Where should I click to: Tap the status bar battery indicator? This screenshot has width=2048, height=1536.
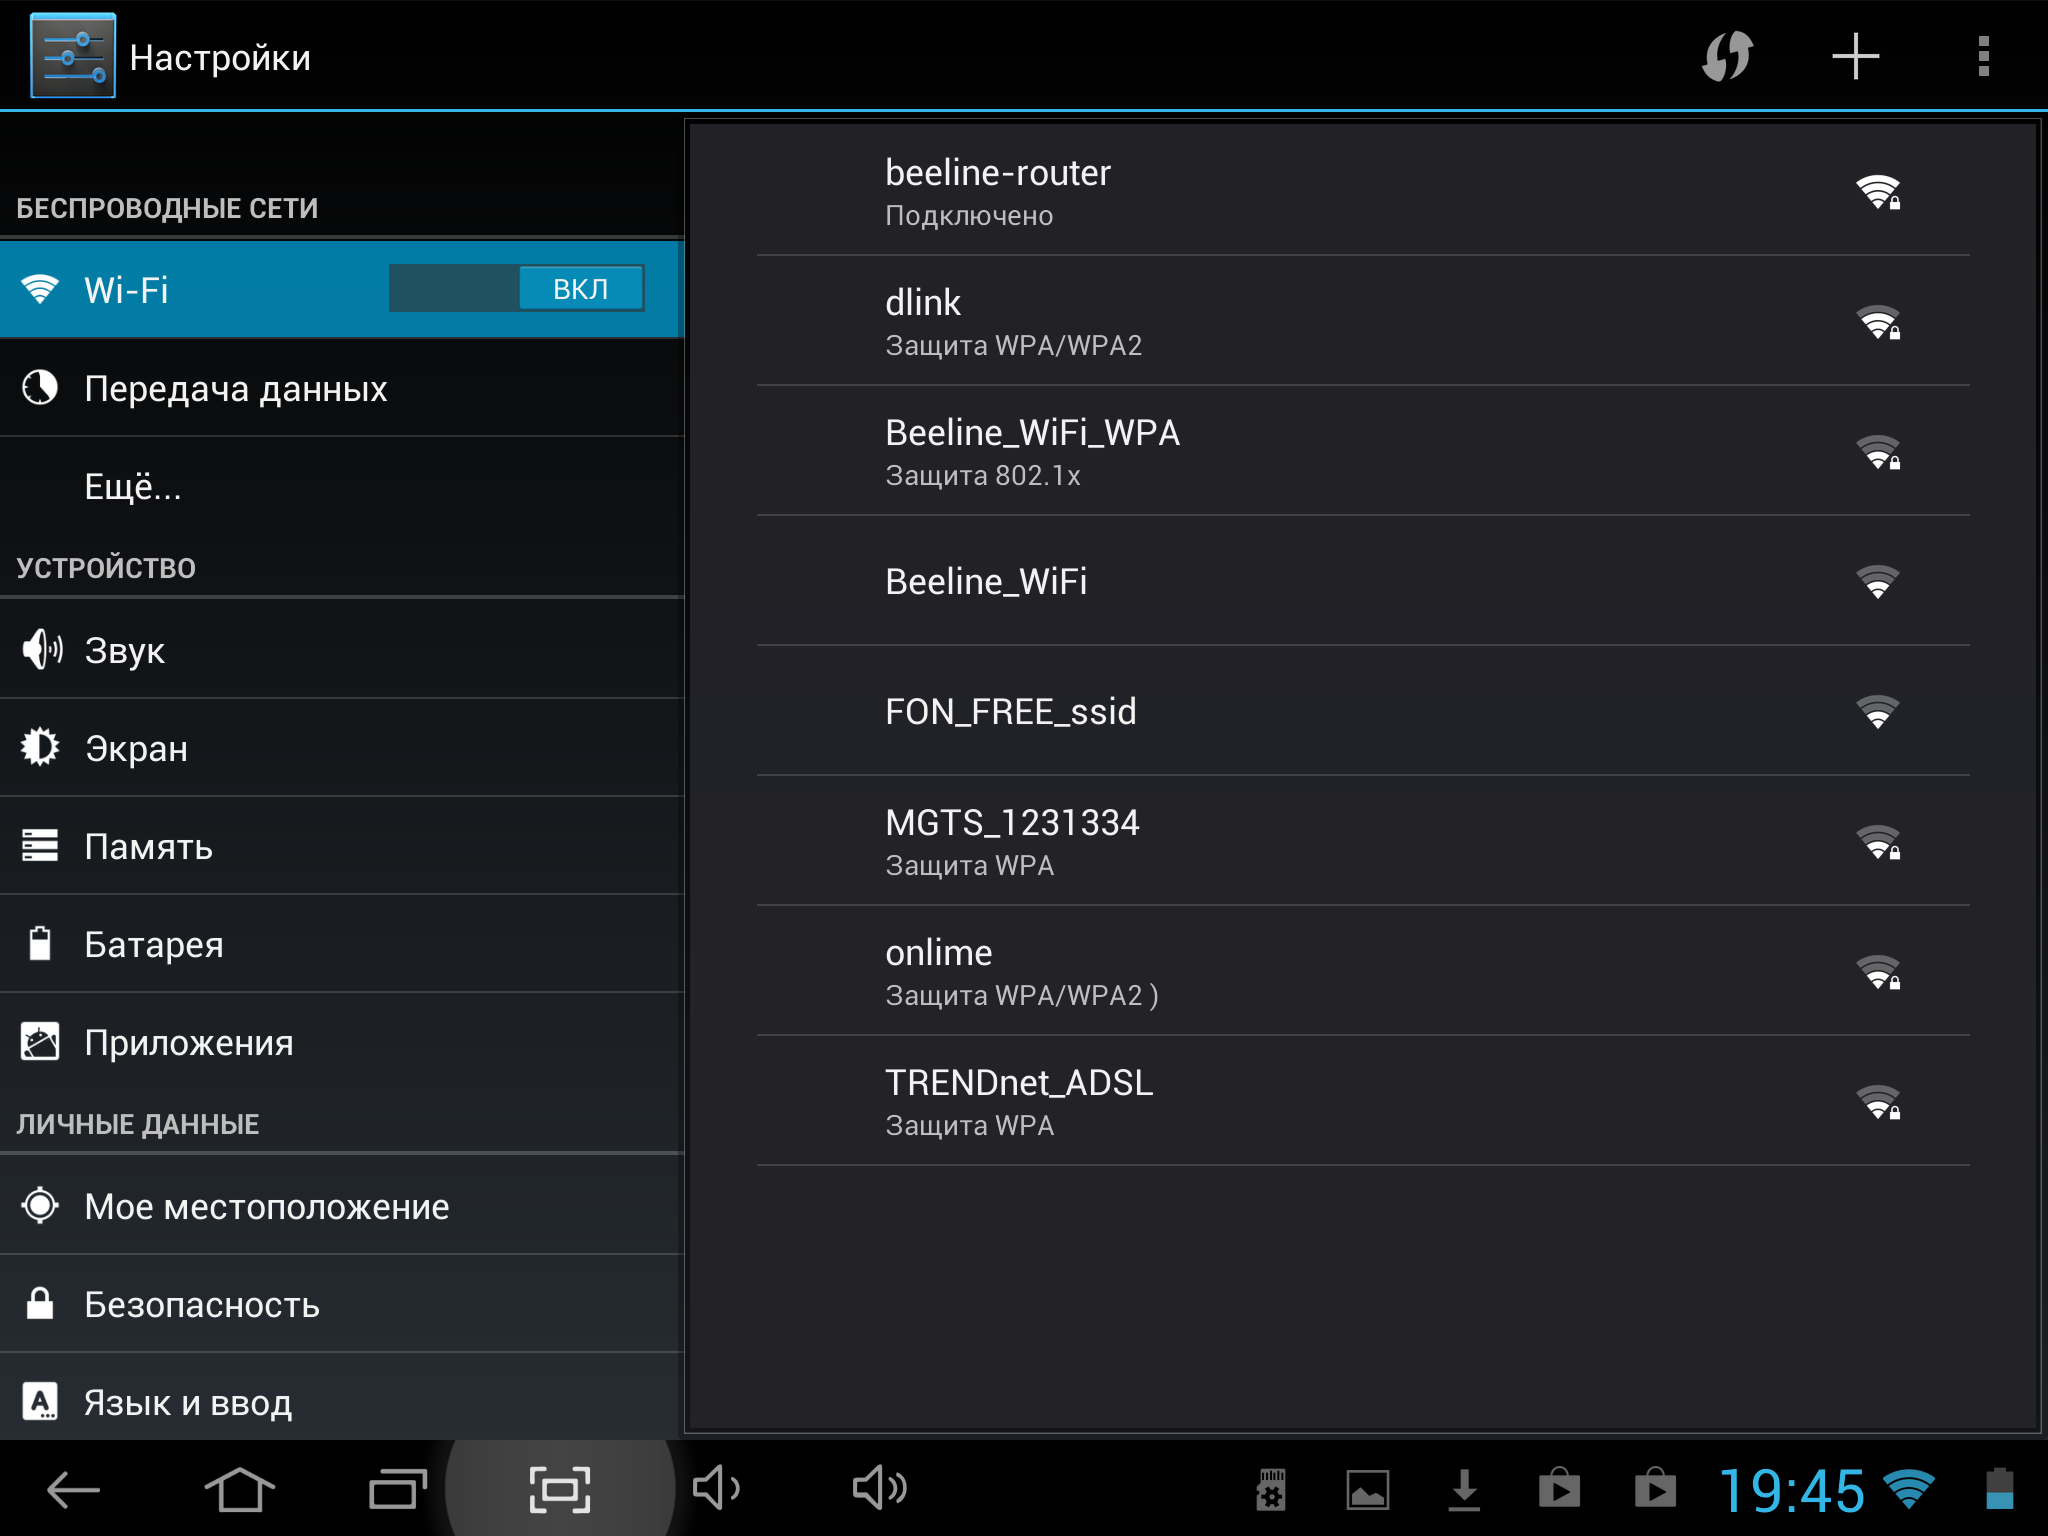2000,1488
